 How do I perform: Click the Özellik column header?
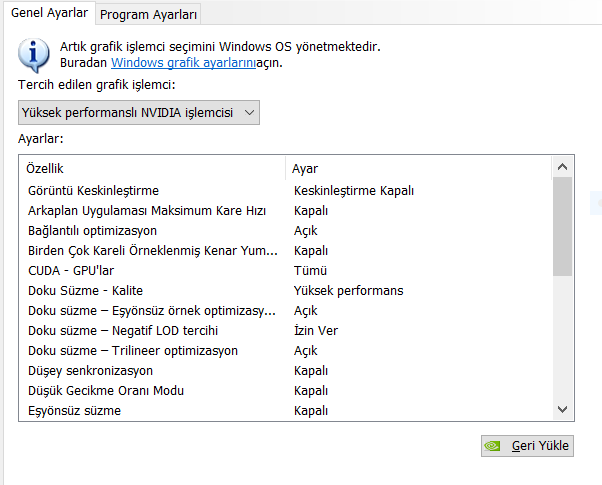tap(45, 168)
